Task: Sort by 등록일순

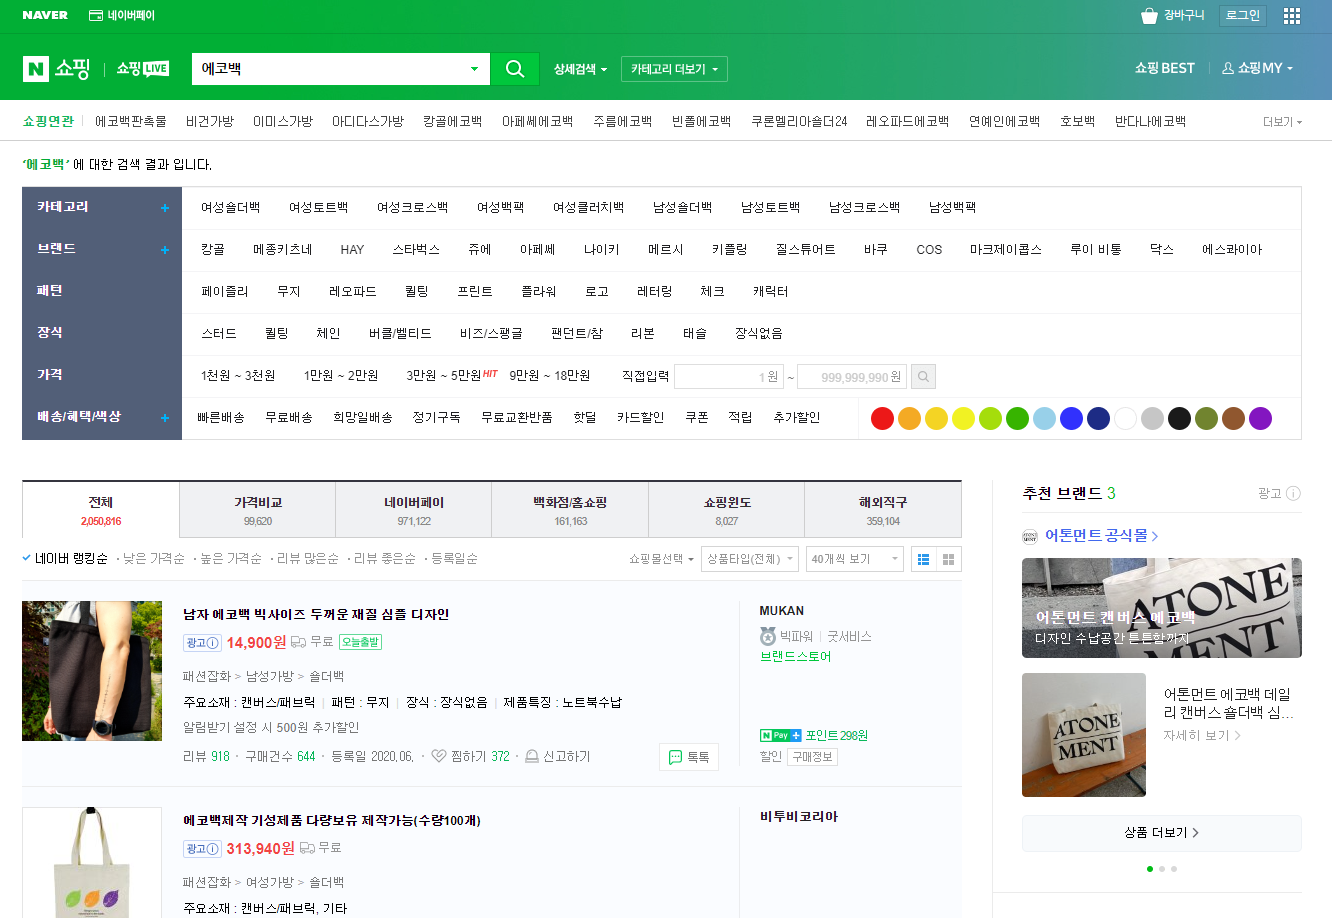Action: point(454,559)
